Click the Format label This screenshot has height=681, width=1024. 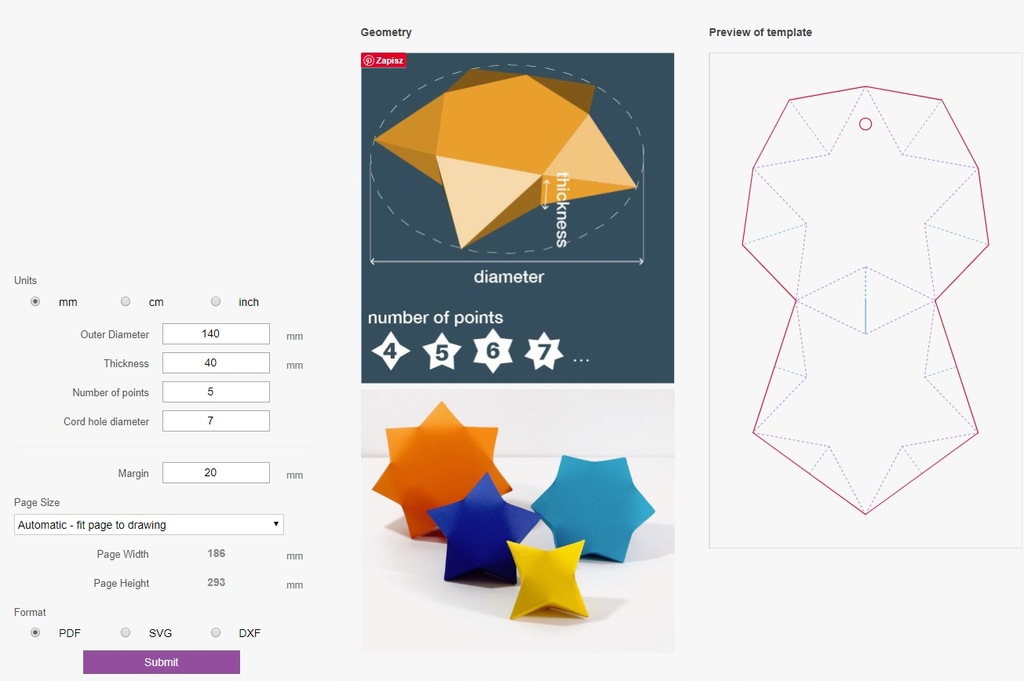(30, 612)
